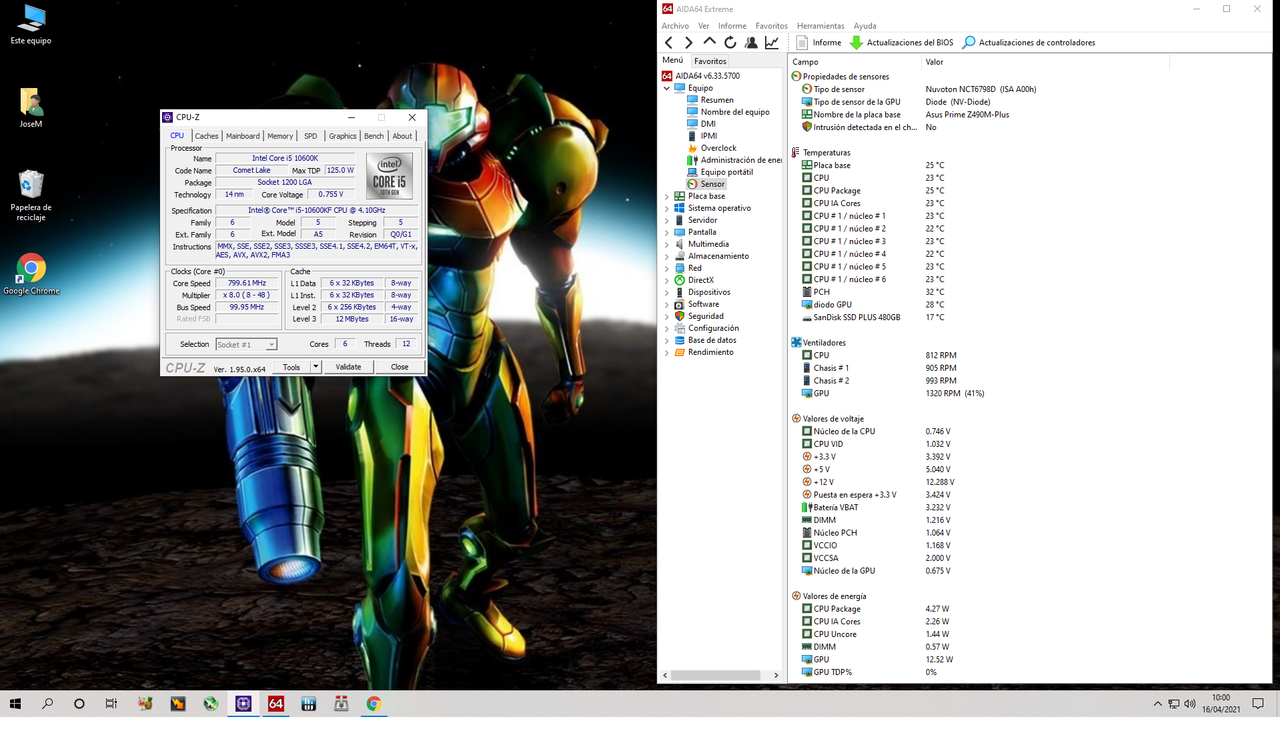Image resolution: width=1280 pixels, height=729 pixels.
Task: Click the Campo column header
Action: pos(855,62)
